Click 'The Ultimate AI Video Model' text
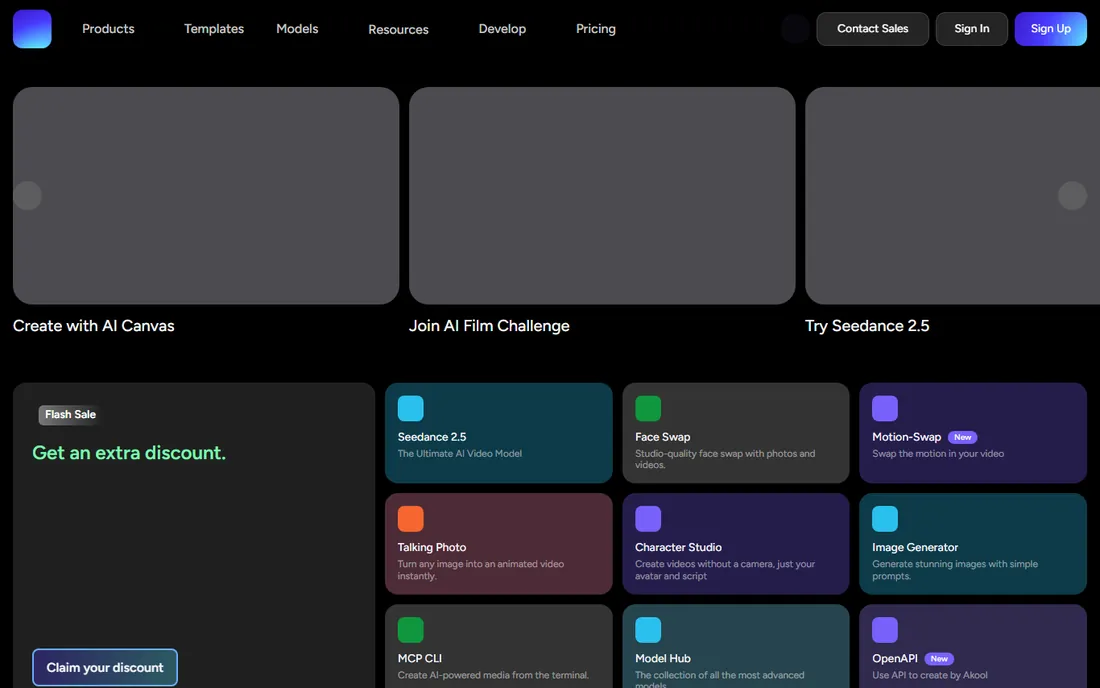The width and height of the screenshot is (1100, 688). click(460, 454)
